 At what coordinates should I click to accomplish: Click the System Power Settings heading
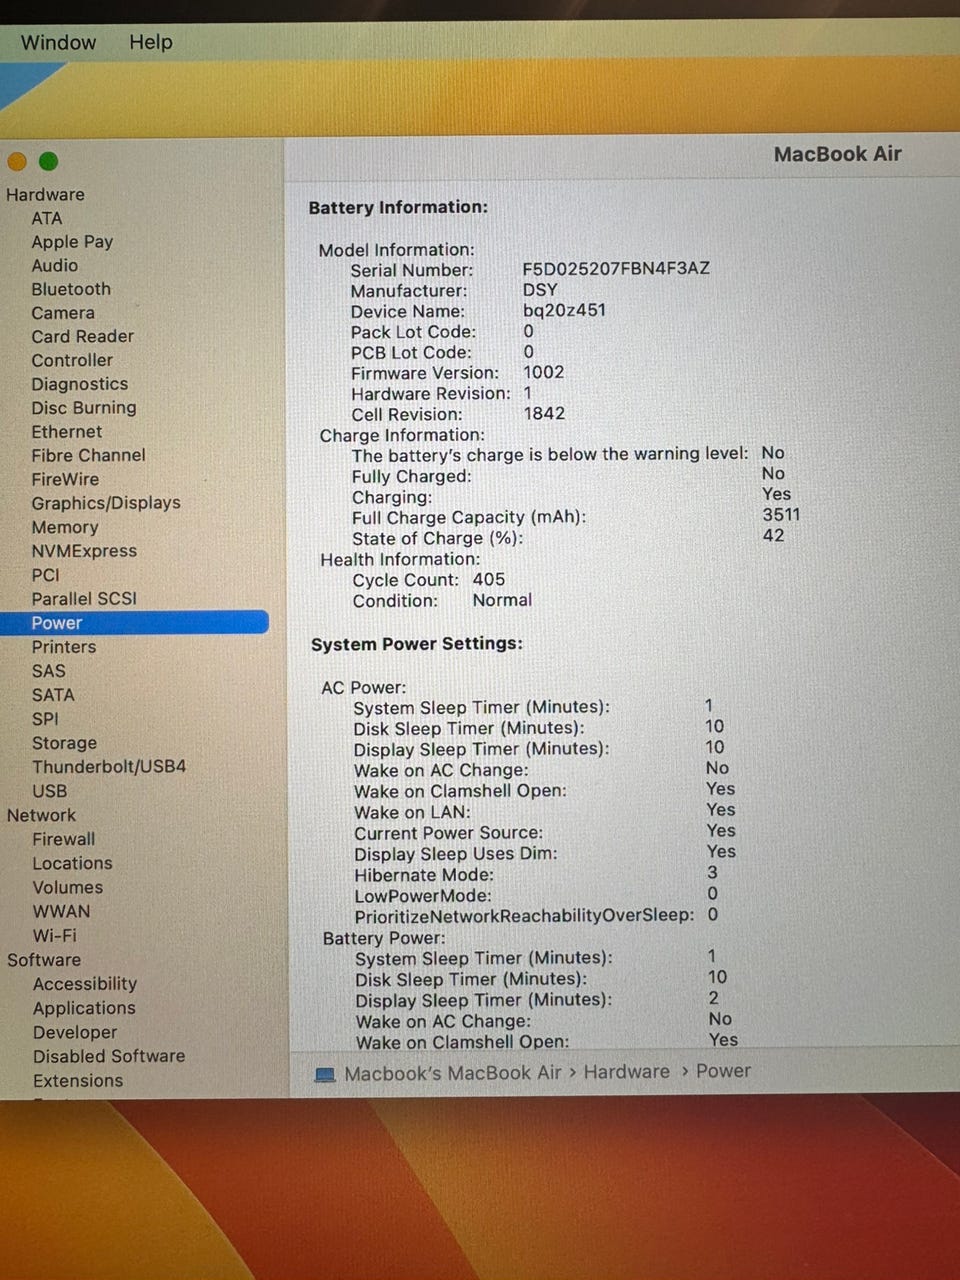417,644
